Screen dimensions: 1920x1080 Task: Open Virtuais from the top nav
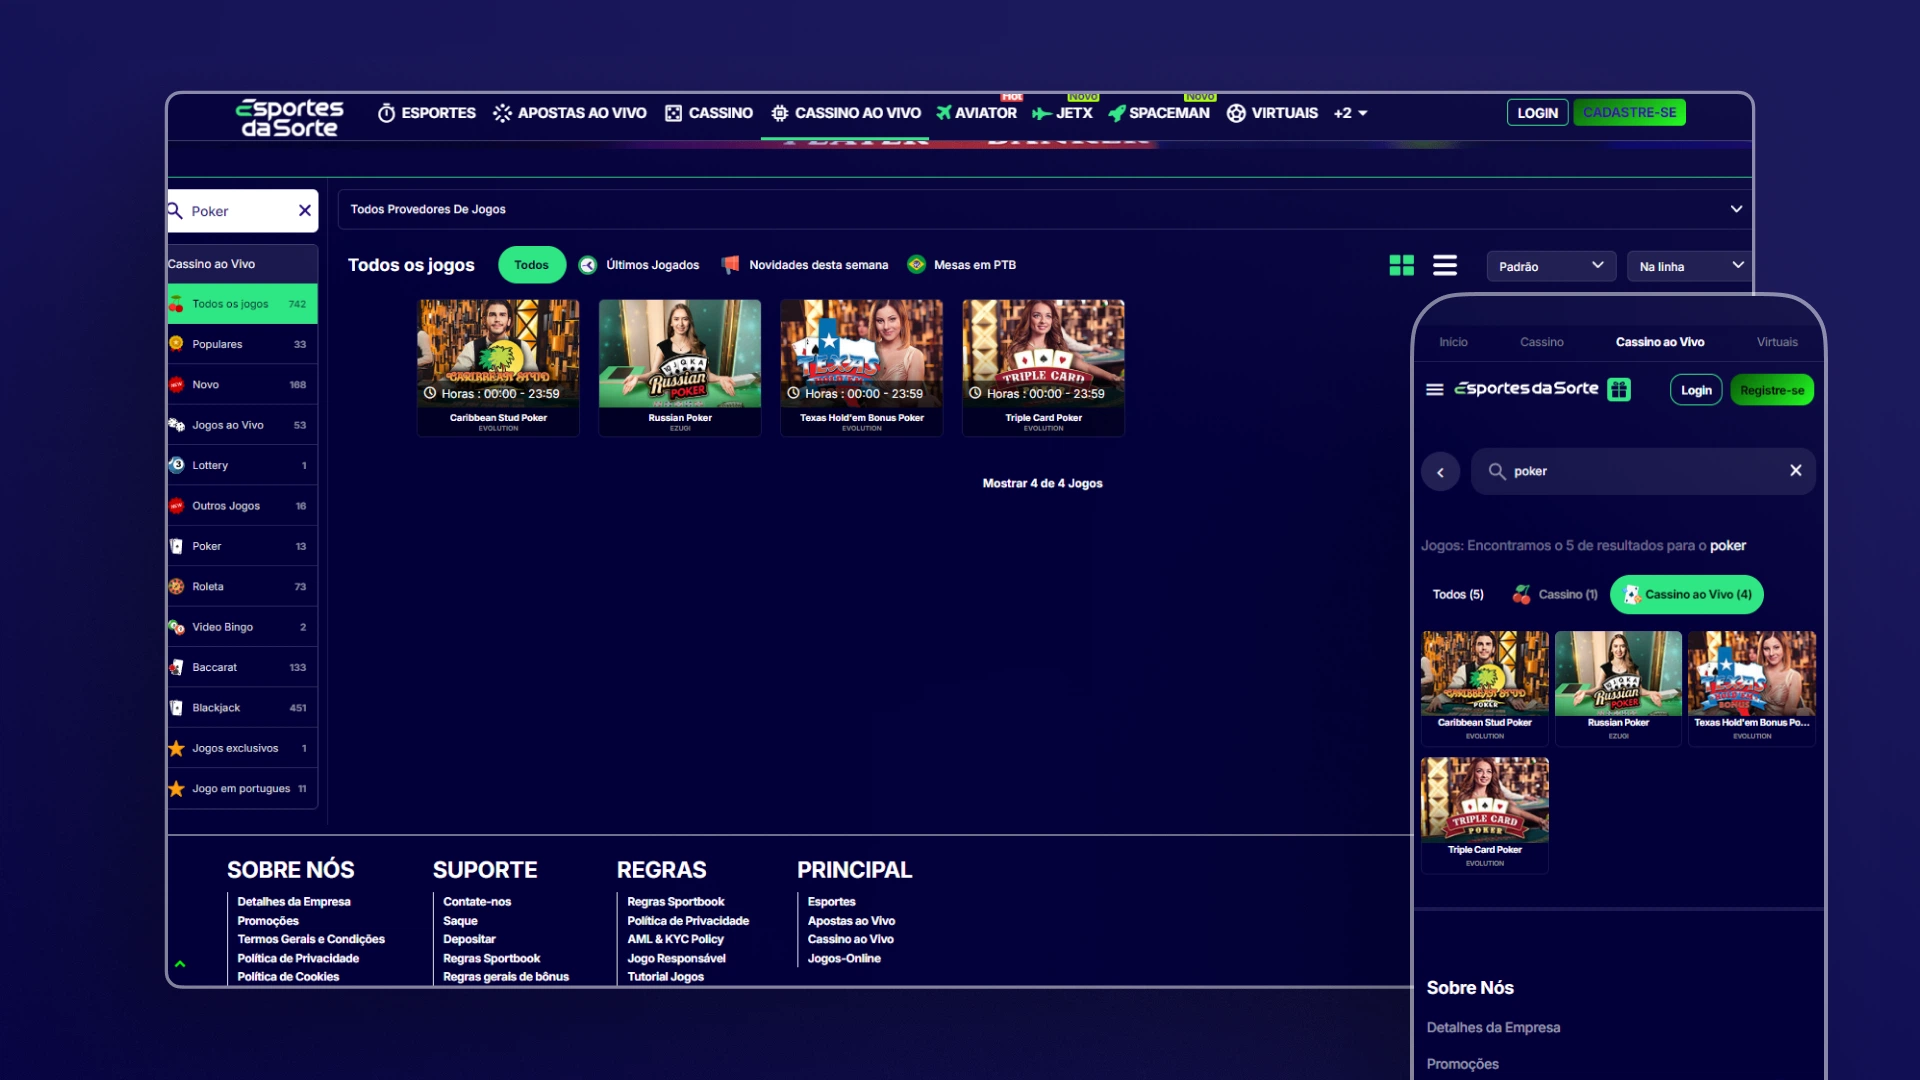tap(1272, 113)
